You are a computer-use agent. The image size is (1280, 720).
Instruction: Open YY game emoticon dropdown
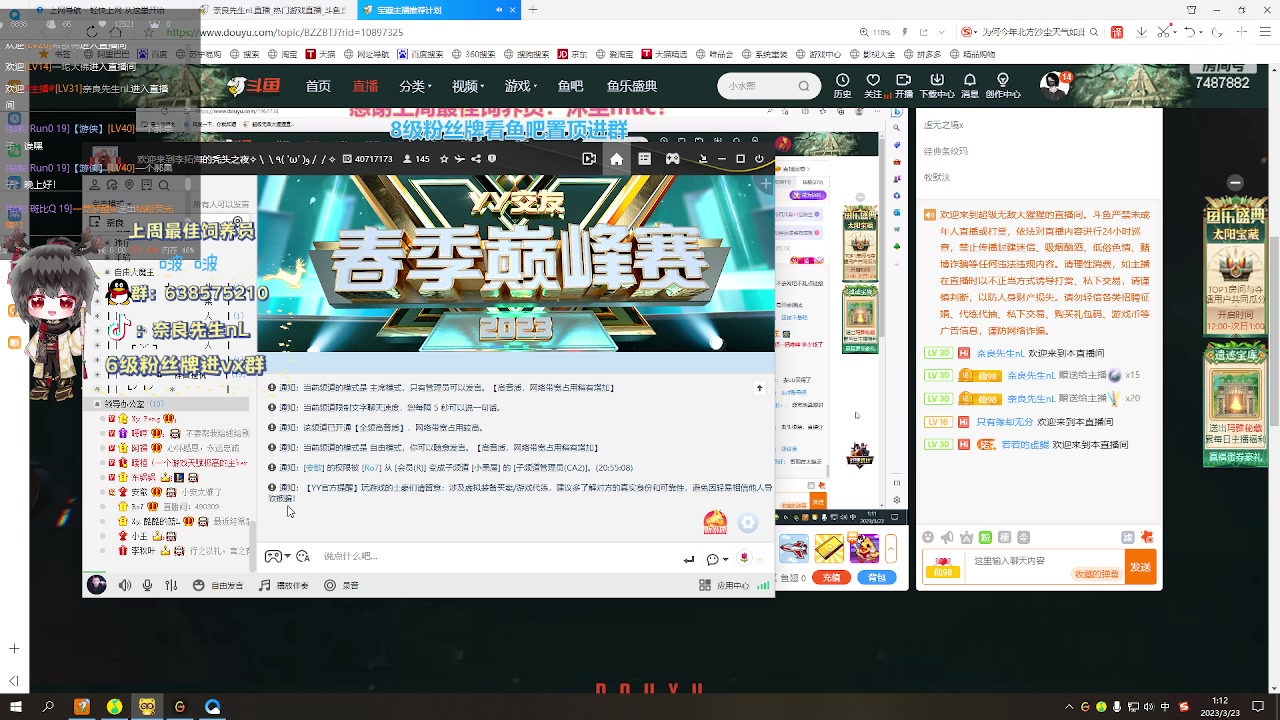pos(277,556)
